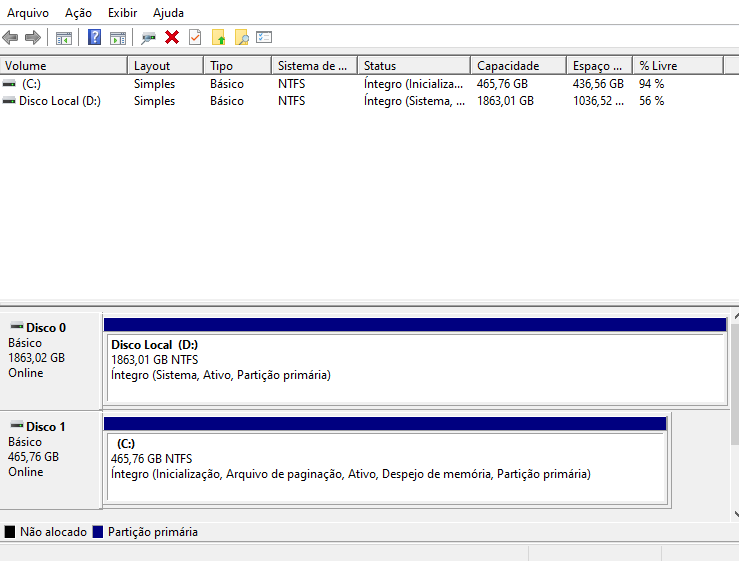Screen dimensions: 739x561
Task: Click the 1863,01 GB capacity cell
Action: pyautogui.click(x=505, y=101)
